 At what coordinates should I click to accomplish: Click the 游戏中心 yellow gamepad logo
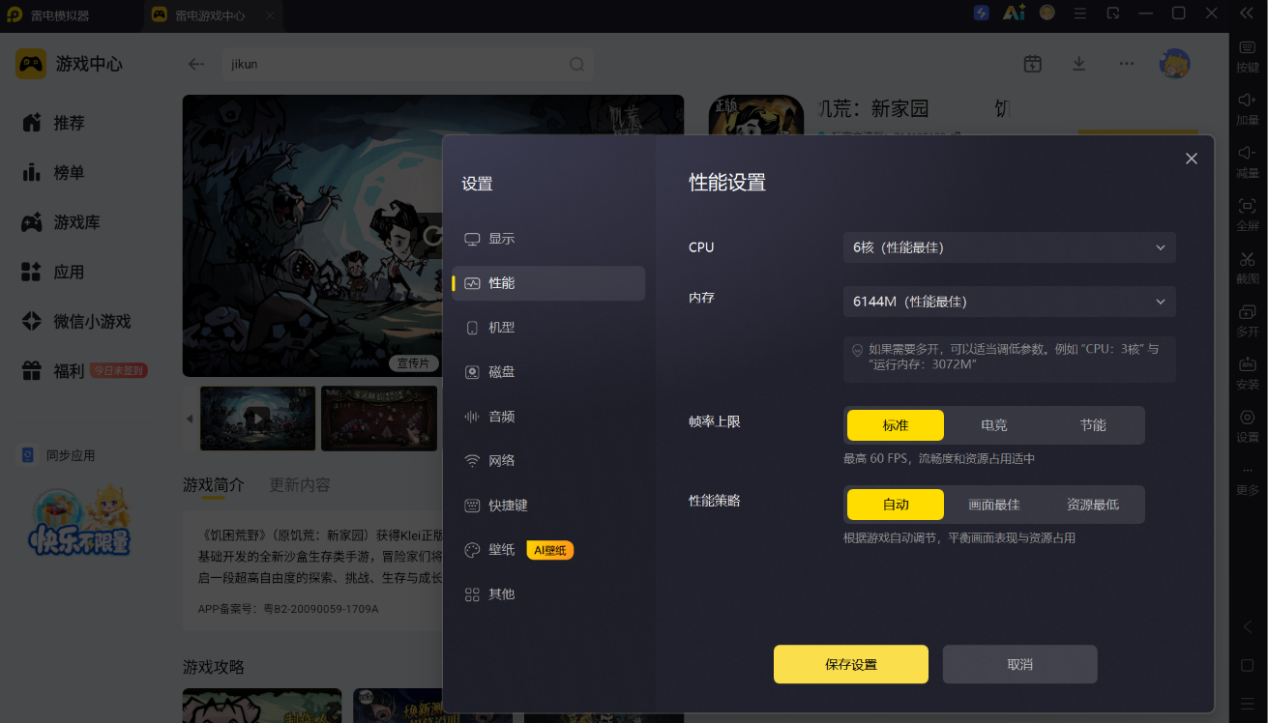[x=31, y=64]
